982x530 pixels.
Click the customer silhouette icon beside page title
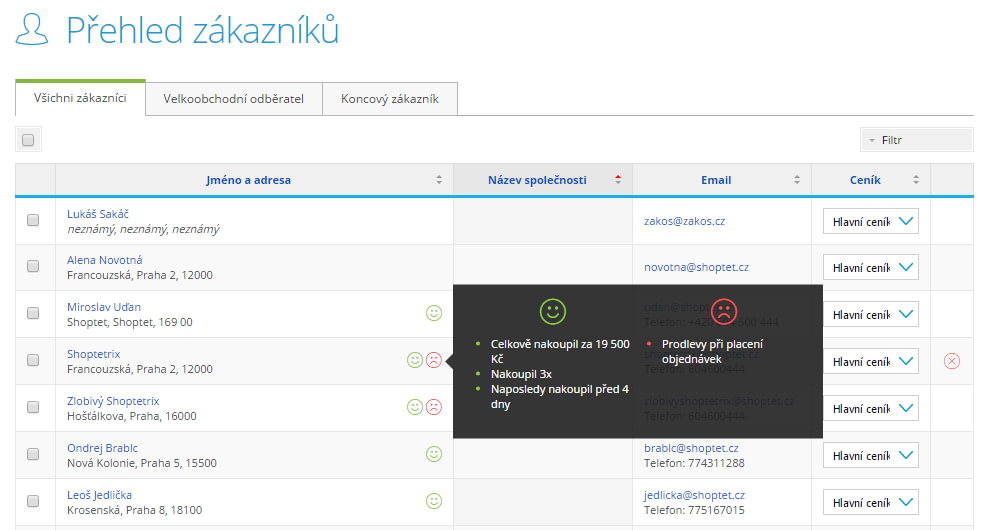click(x=32, y=29)
